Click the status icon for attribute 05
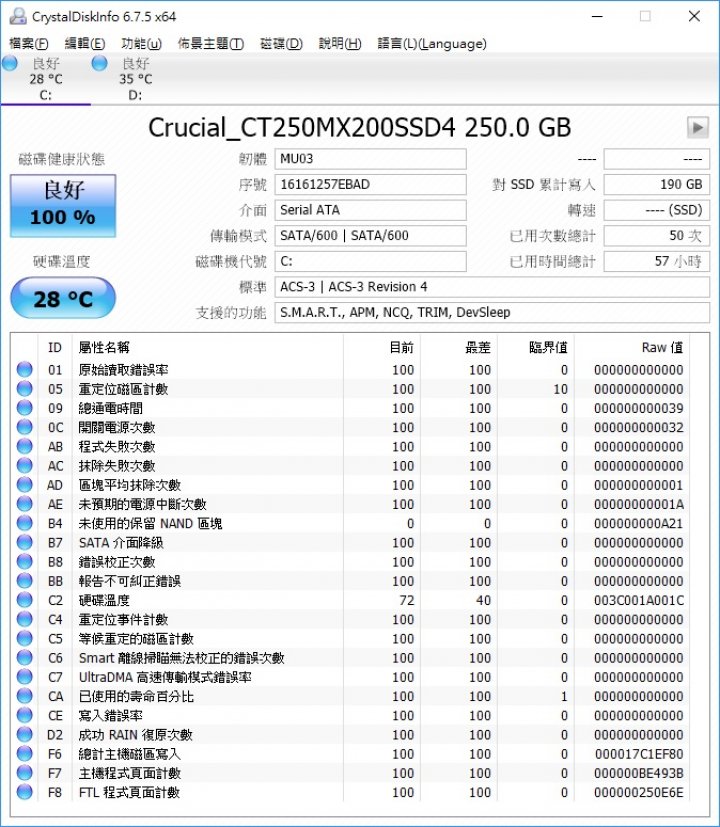 coord(25,389)
